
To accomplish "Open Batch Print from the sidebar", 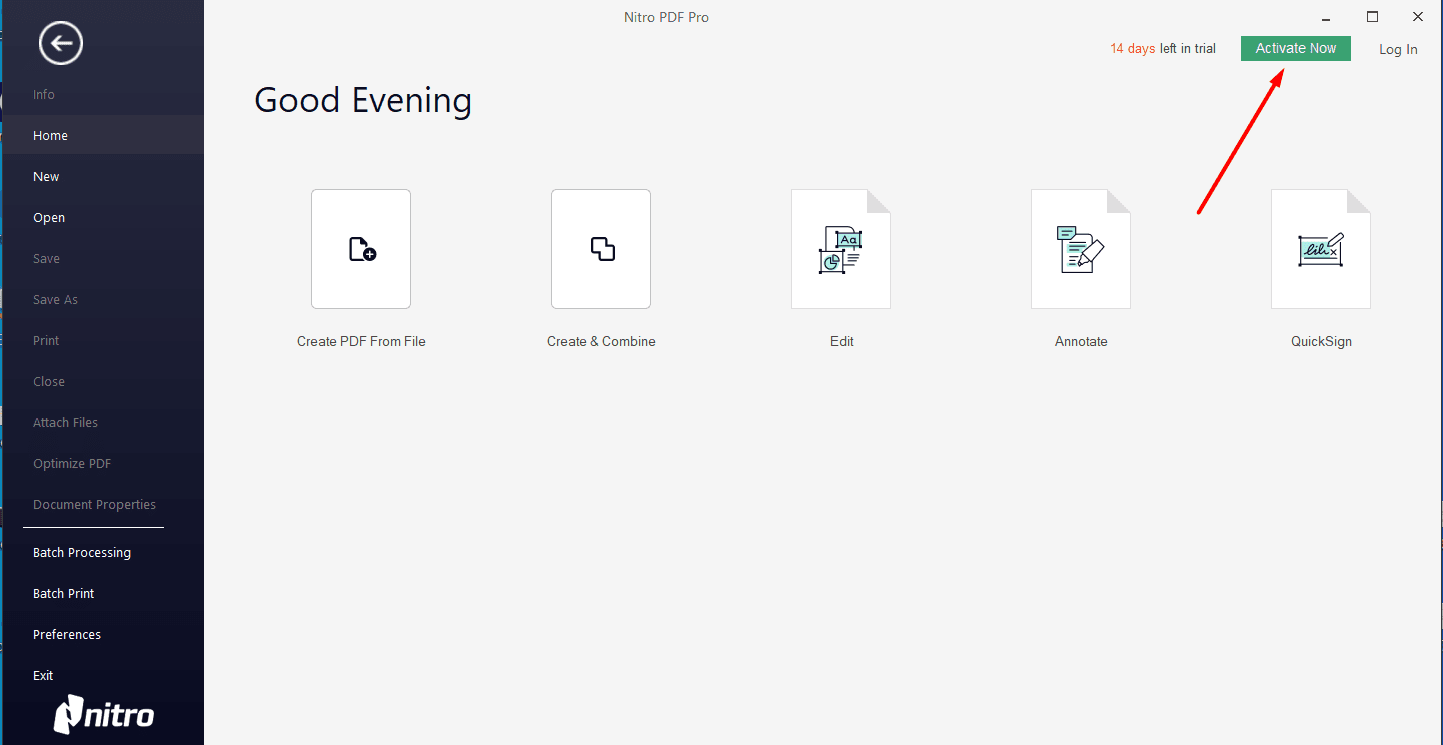I will (63, 594).
